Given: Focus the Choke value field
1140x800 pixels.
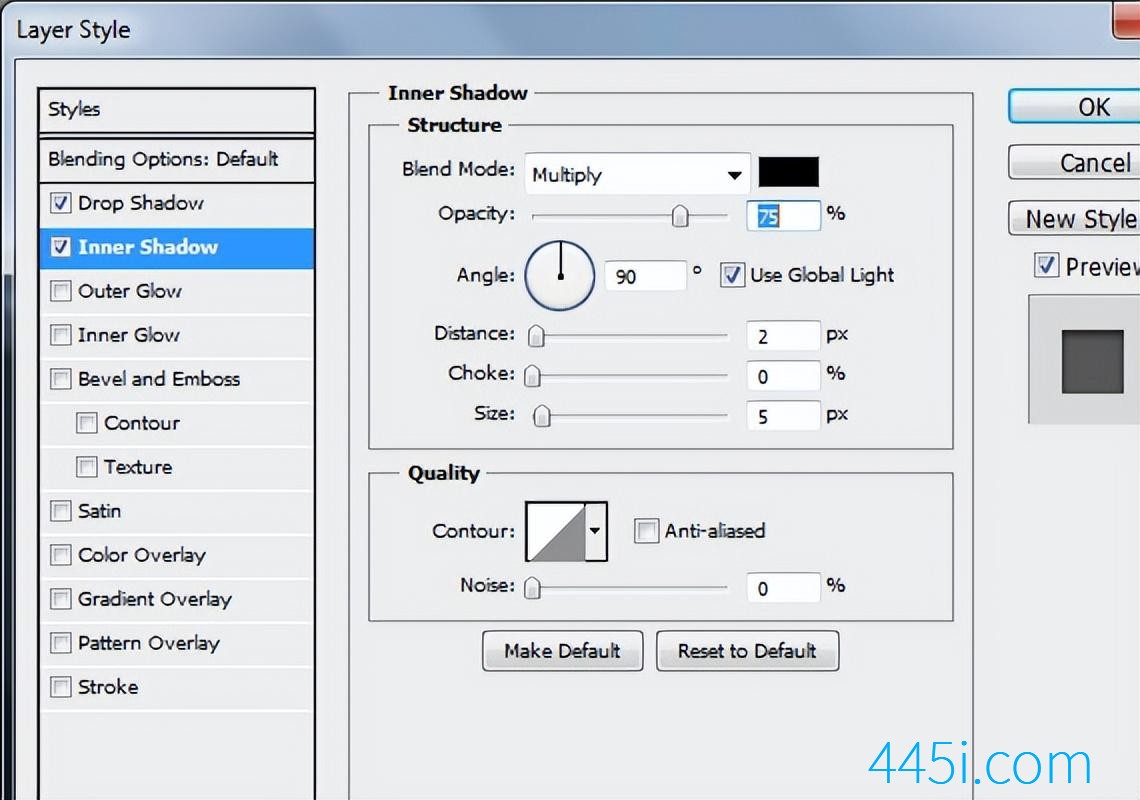Looking at the screenshot, I should click(x=784, y=376).
